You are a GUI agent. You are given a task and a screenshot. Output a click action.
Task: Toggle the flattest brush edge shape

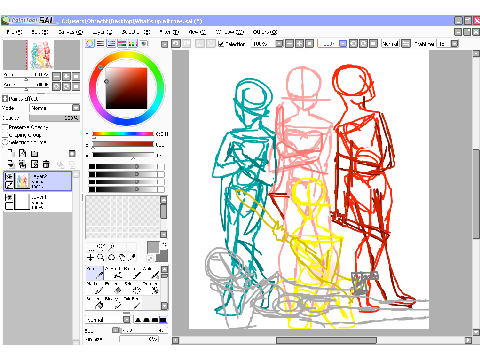click(x=163, y=320)
